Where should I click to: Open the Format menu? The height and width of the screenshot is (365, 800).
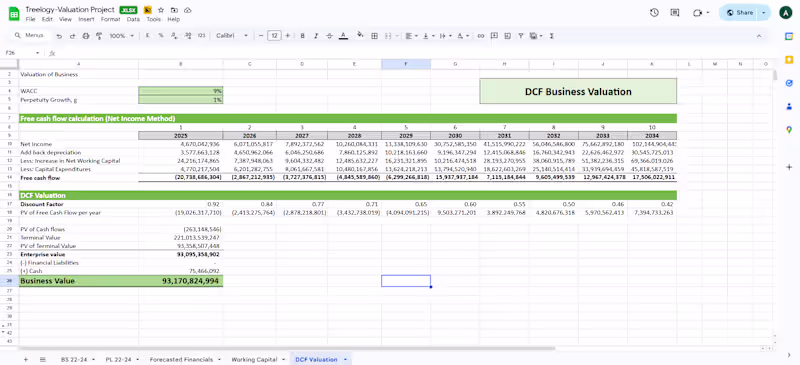point(111,19)
